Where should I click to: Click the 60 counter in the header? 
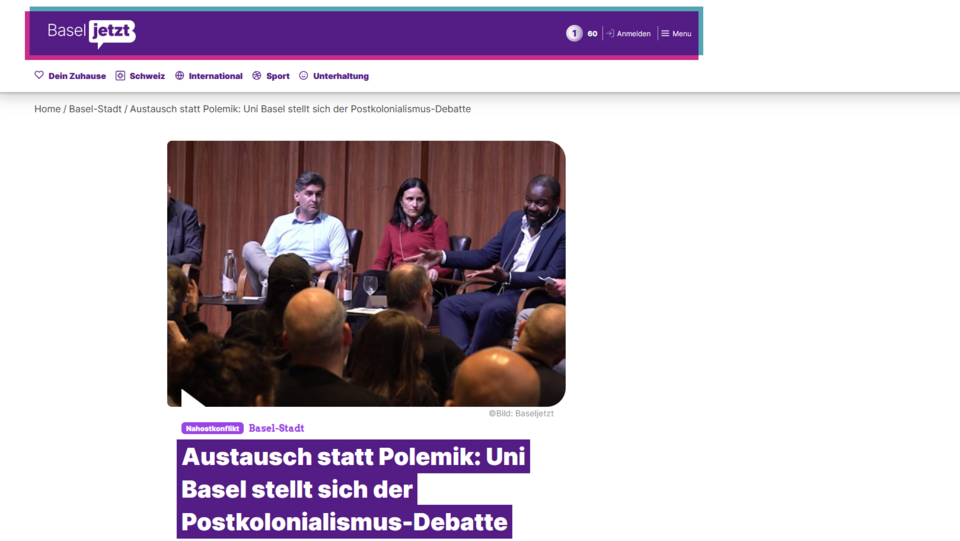point(592,34)
